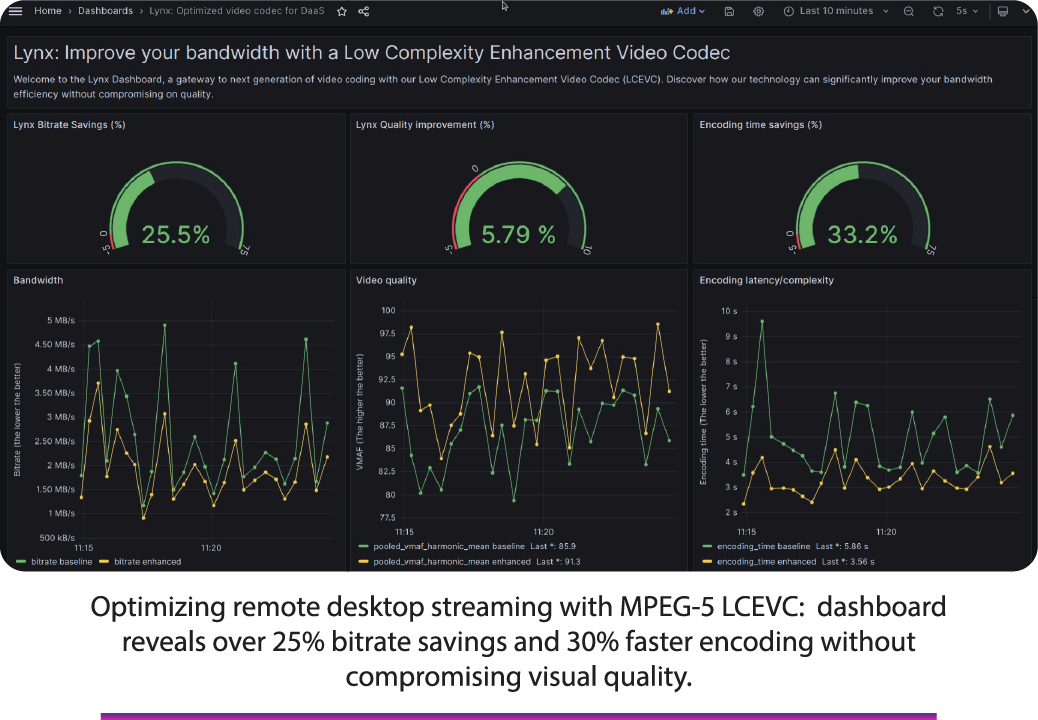Image resolution: width=1038 pixels, height=720 pixels.
Task: Open Lynx Quality improvement panel title
Action: (x=425, y=124)
